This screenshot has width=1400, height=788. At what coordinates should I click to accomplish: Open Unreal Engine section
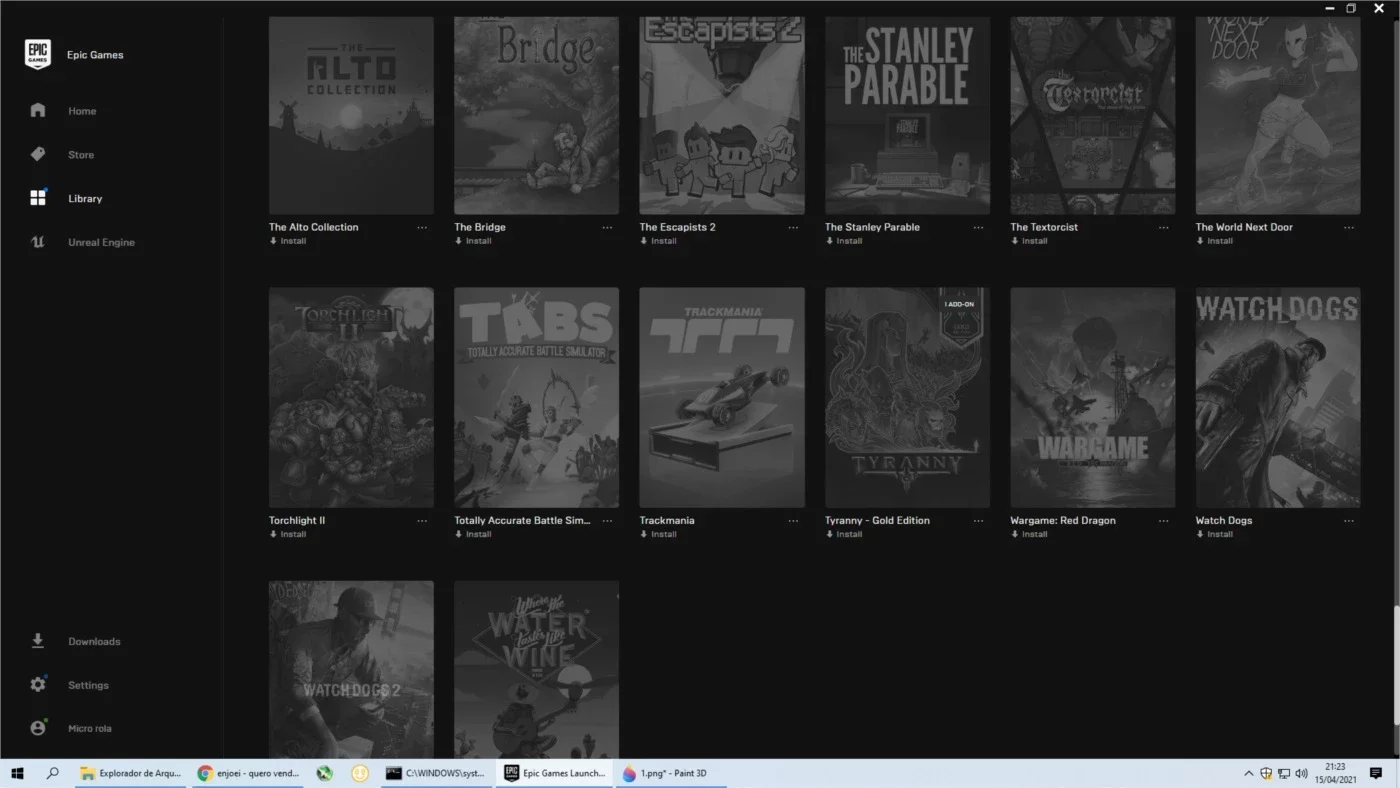(101, 242)
